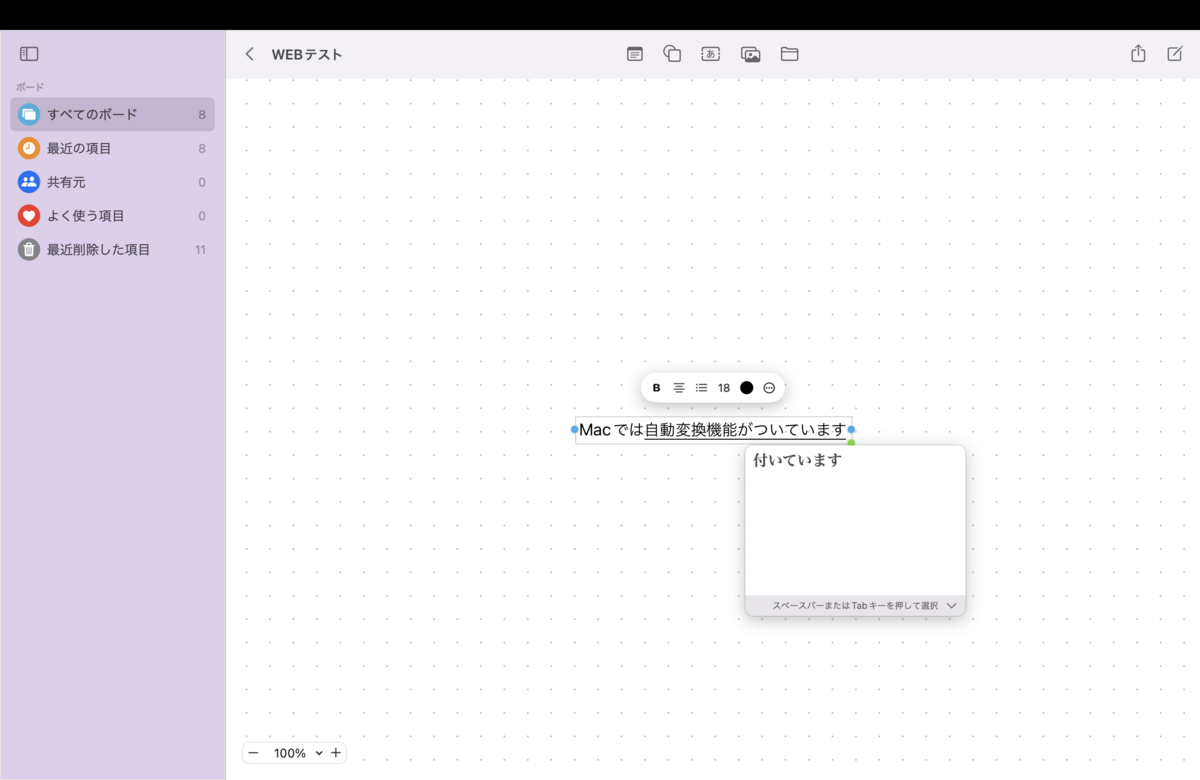Select すべてのボード in sidebar
Viewport: 1200px width, 780px height.
[112, 114]
